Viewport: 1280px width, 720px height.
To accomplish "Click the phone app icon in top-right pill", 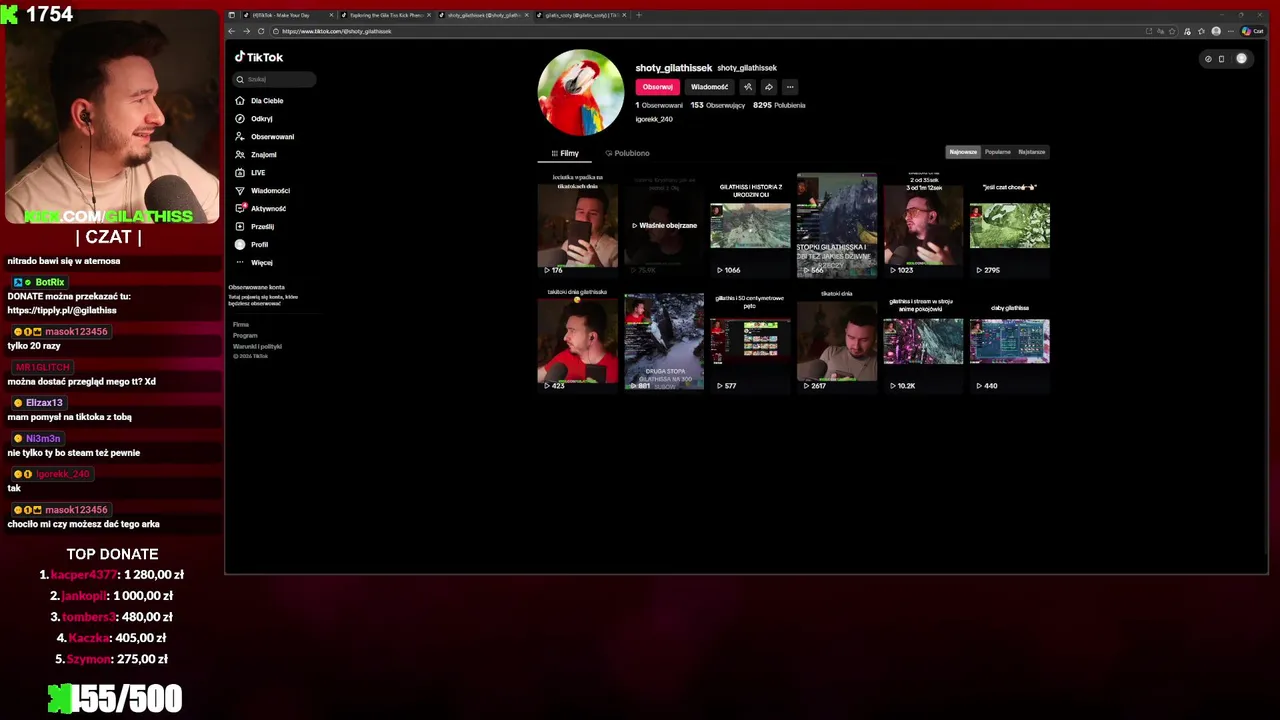I will pyautogui.click(x=1221, y=59).
